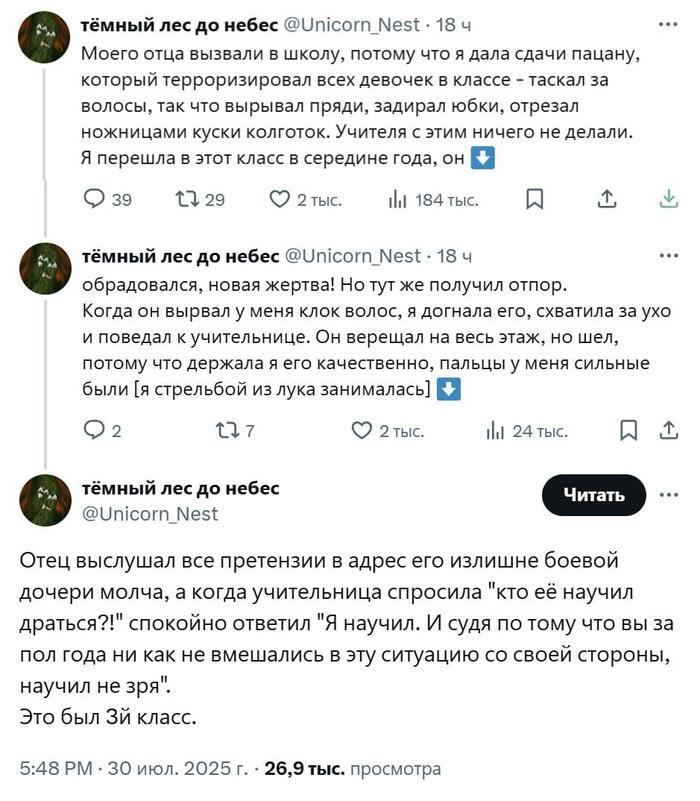
Task: View analytics of second tweet (24 тыс.)
Action: pyautogui.click(x=494, y=431)
